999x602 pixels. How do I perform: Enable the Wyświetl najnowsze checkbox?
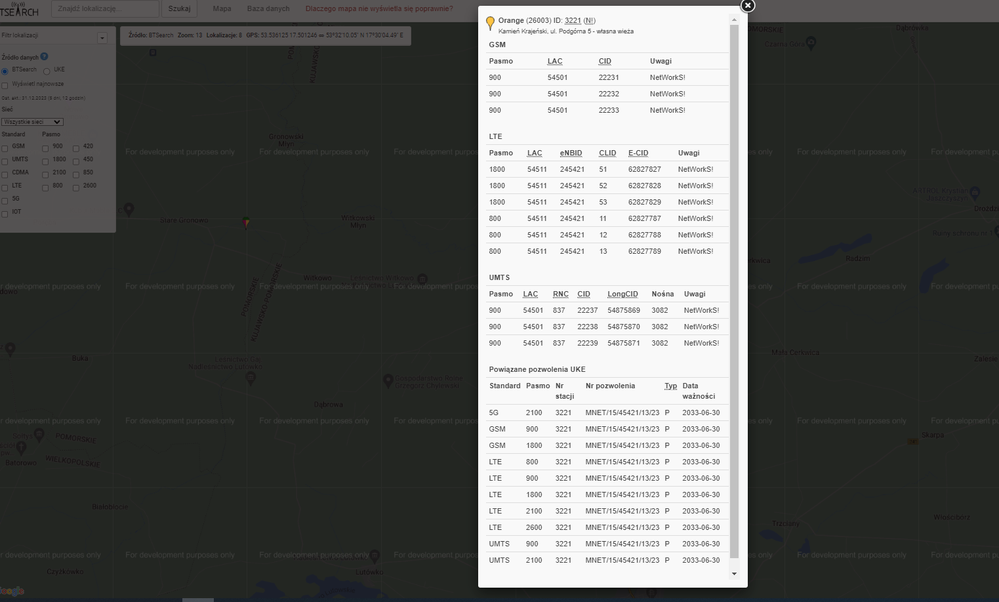pos(5,84)
